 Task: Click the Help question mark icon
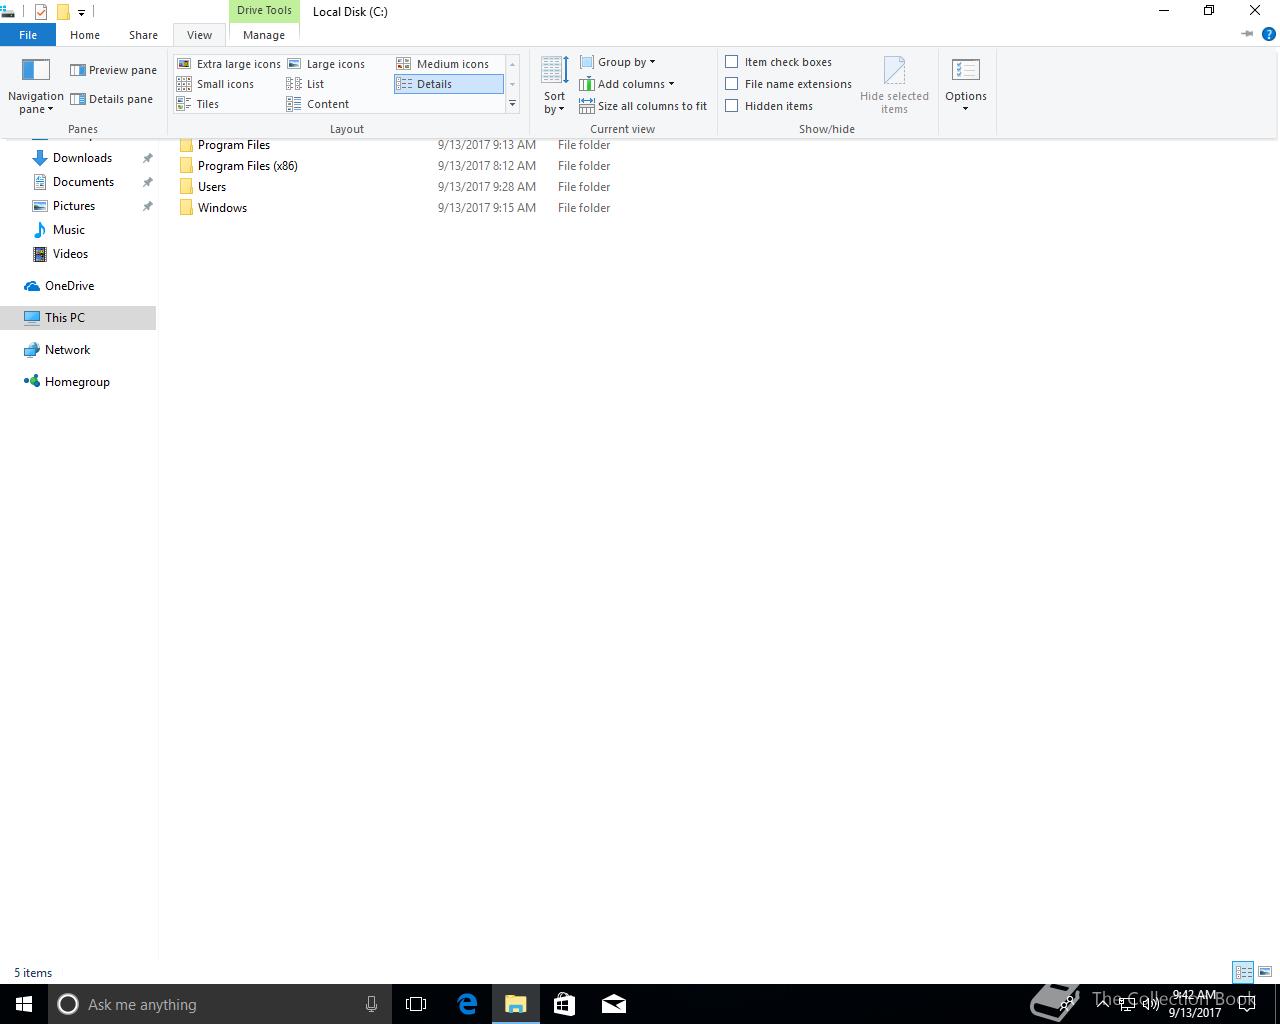point(1269,35)
